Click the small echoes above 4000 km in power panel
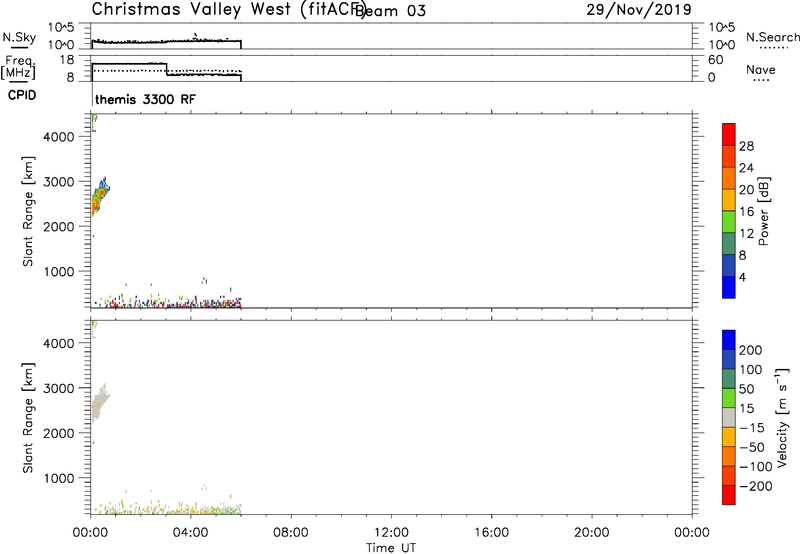The height and width of the screenshot is (554, 800). click(94, 123)
